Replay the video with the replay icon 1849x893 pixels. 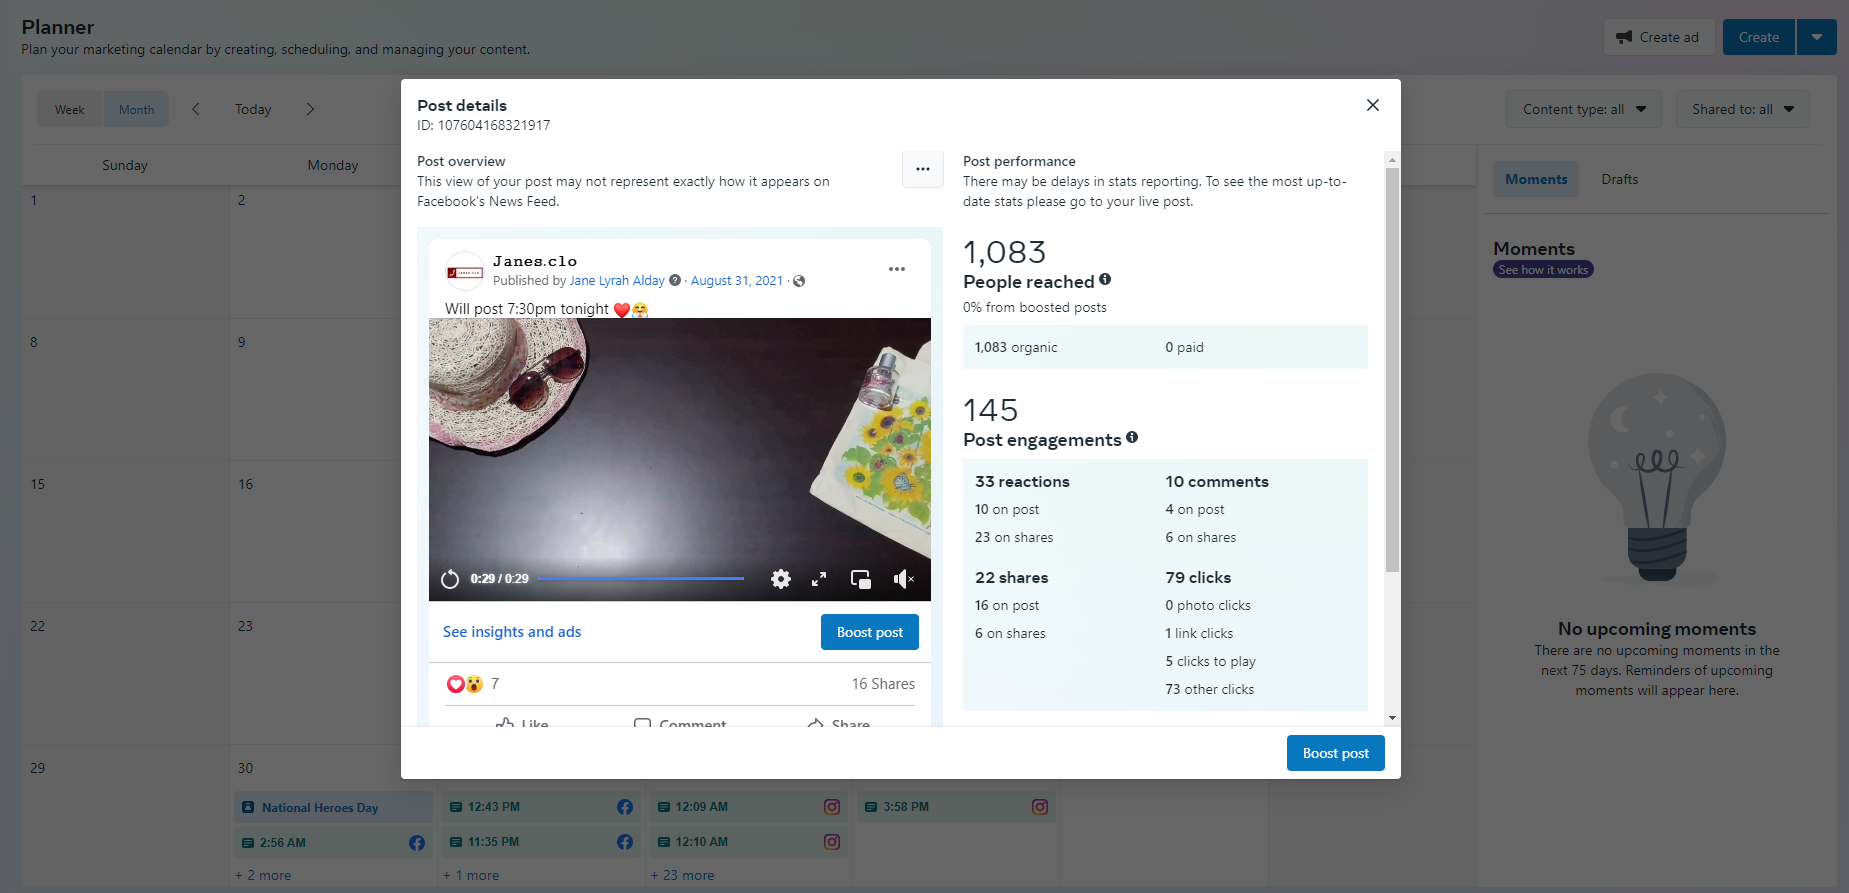450,579
